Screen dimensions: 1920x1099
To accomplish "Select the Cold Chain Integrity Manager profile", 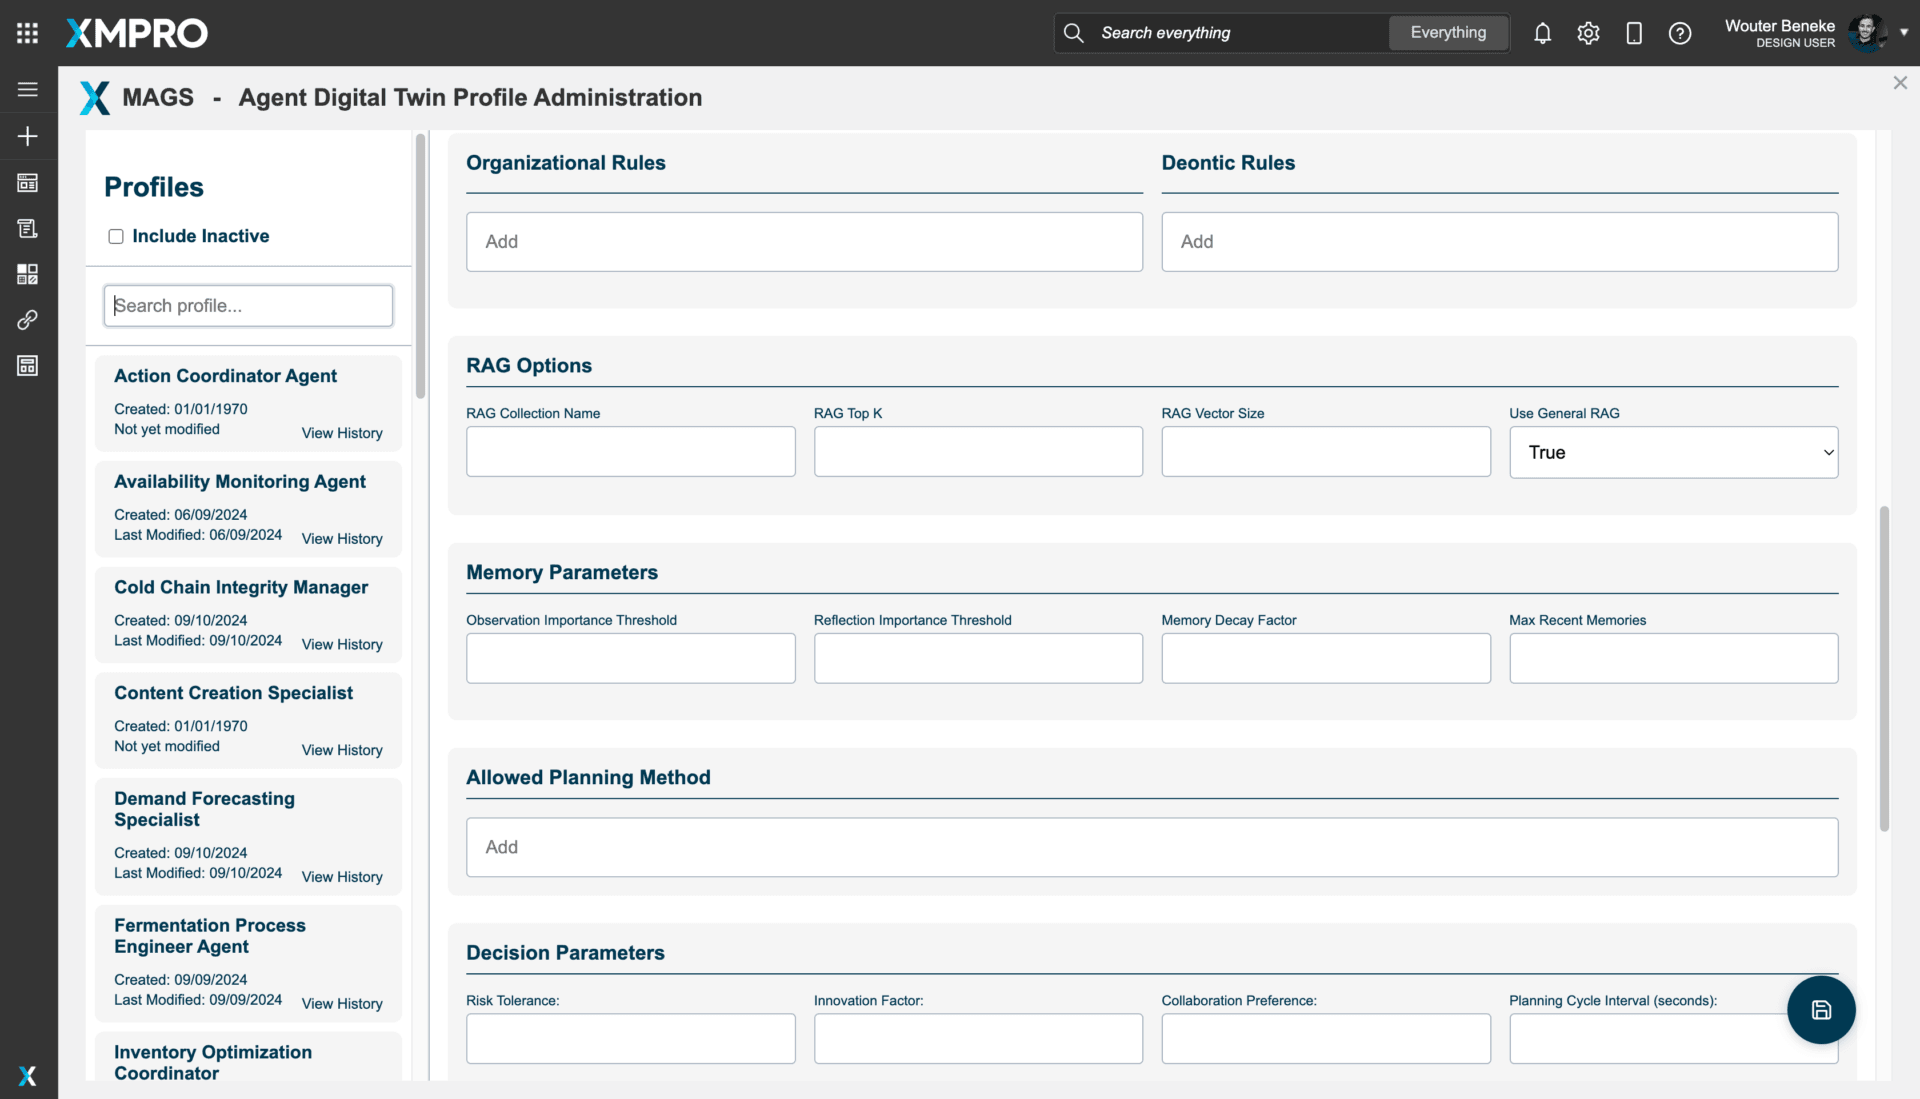I will (x=241, y=588).
